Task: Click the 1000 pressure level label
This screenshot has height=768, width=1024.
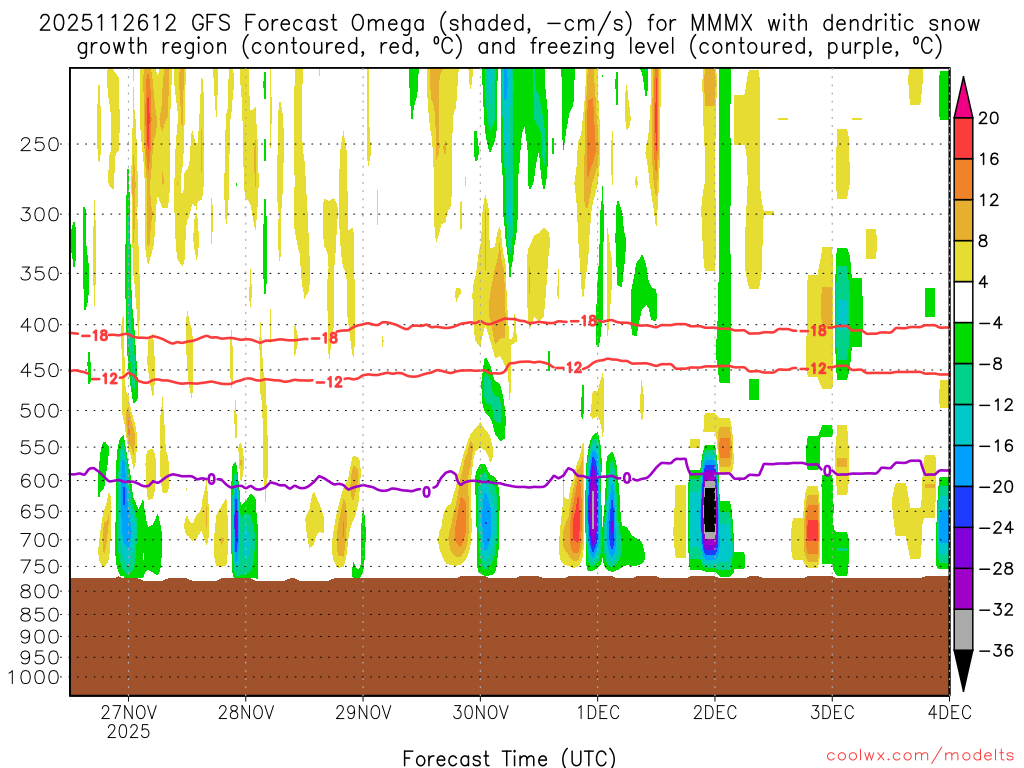Action: [37, 677]
